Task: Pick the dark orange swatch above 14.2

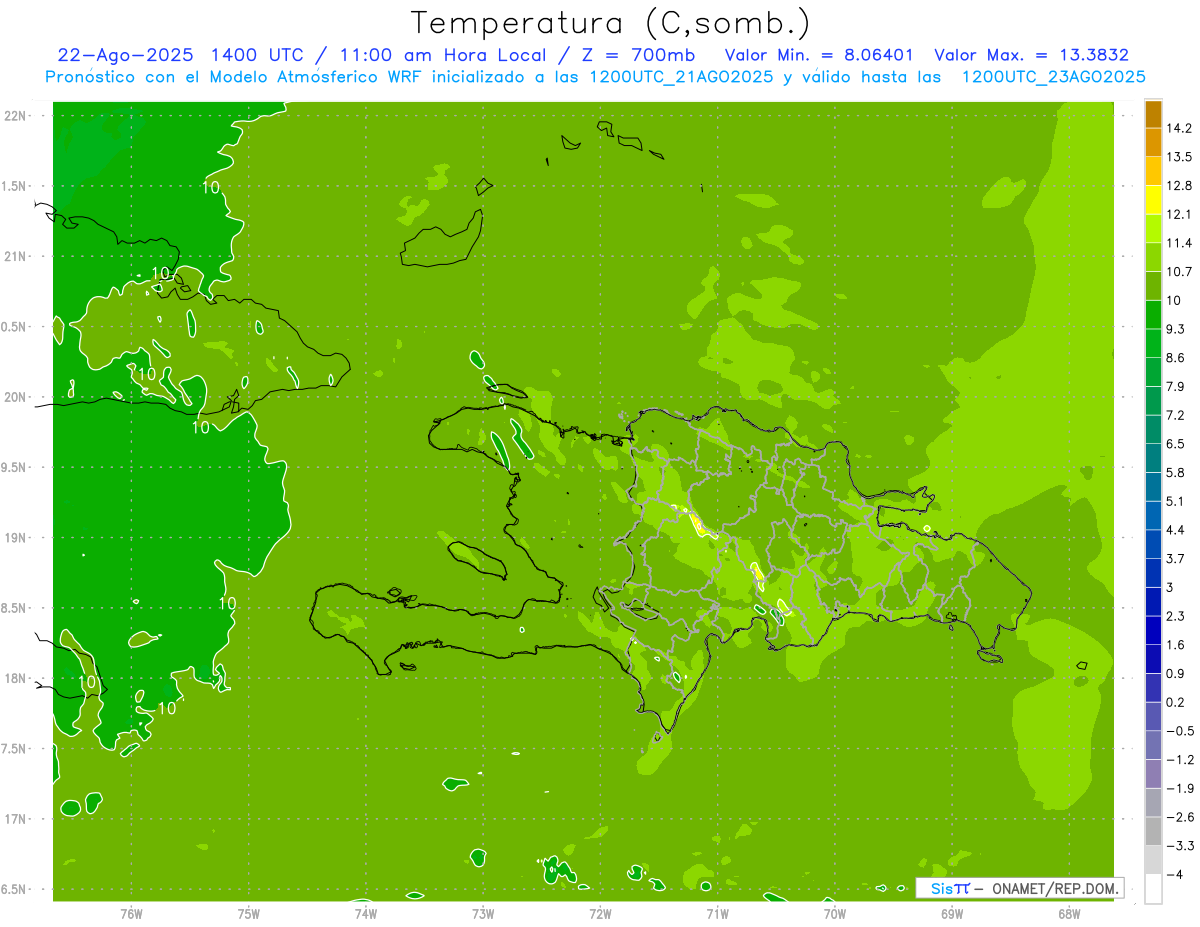Action: (x=1153, y=113)
